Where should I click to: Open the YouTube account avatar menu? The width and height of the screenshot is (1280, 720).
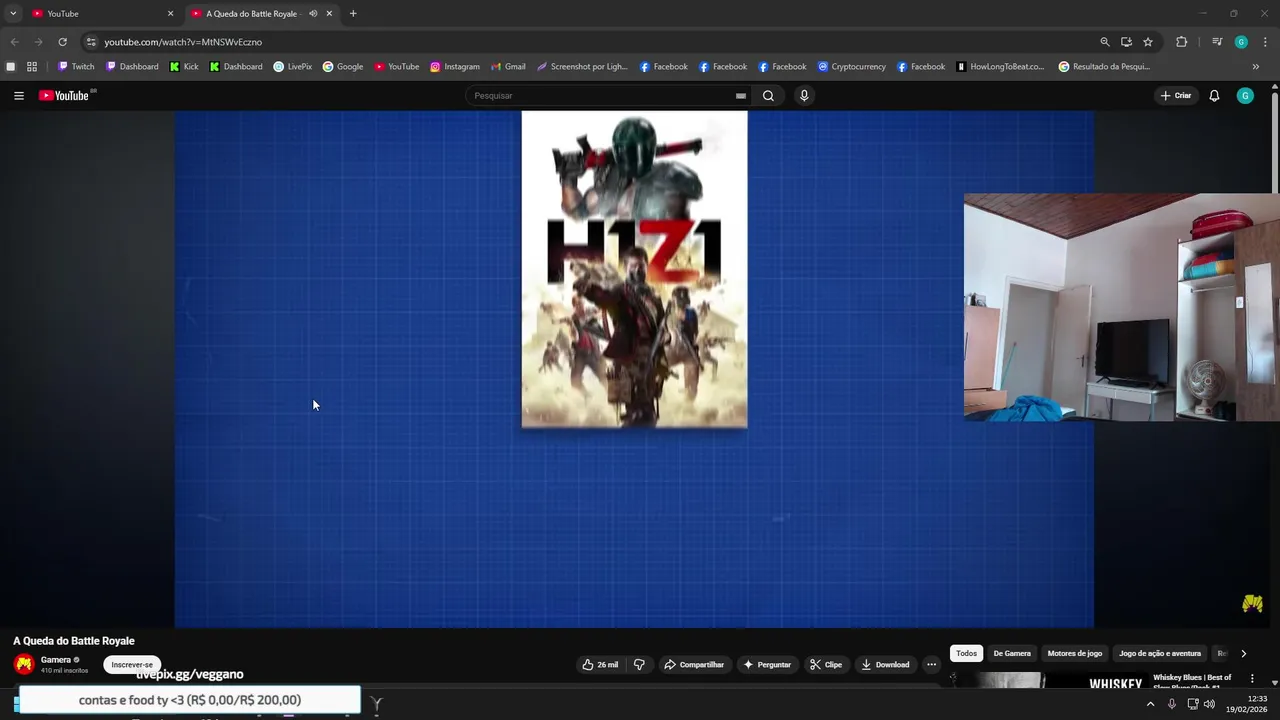(x=1245, y=96)
